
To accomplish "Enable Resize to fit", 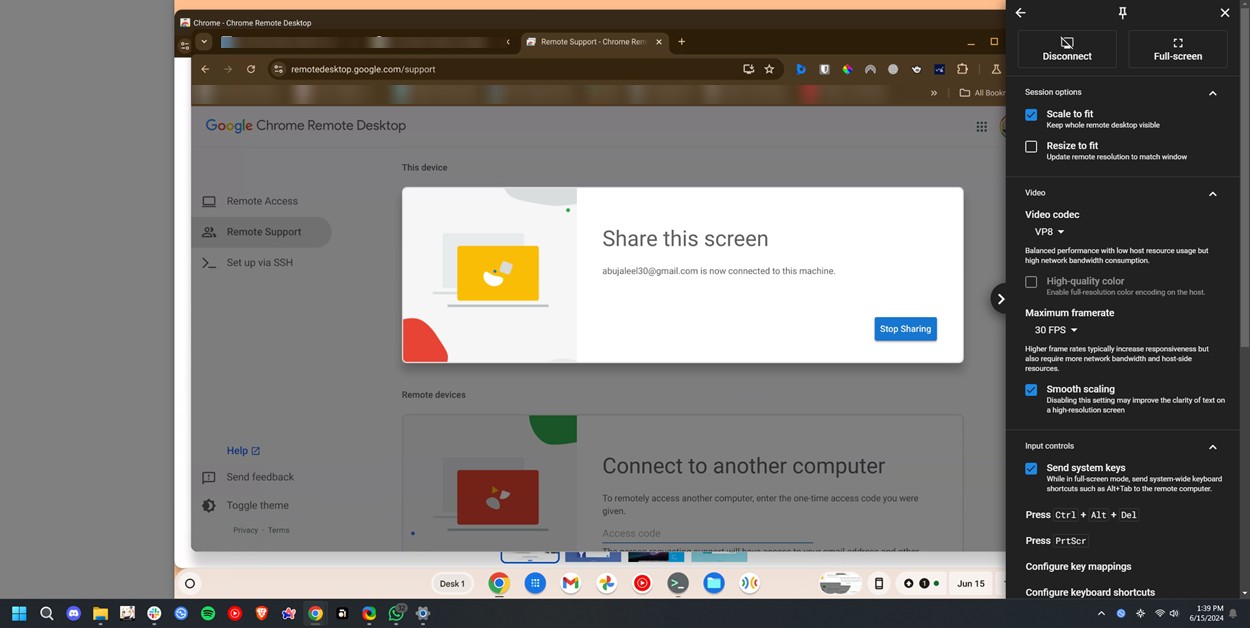I will (1031, 146).
